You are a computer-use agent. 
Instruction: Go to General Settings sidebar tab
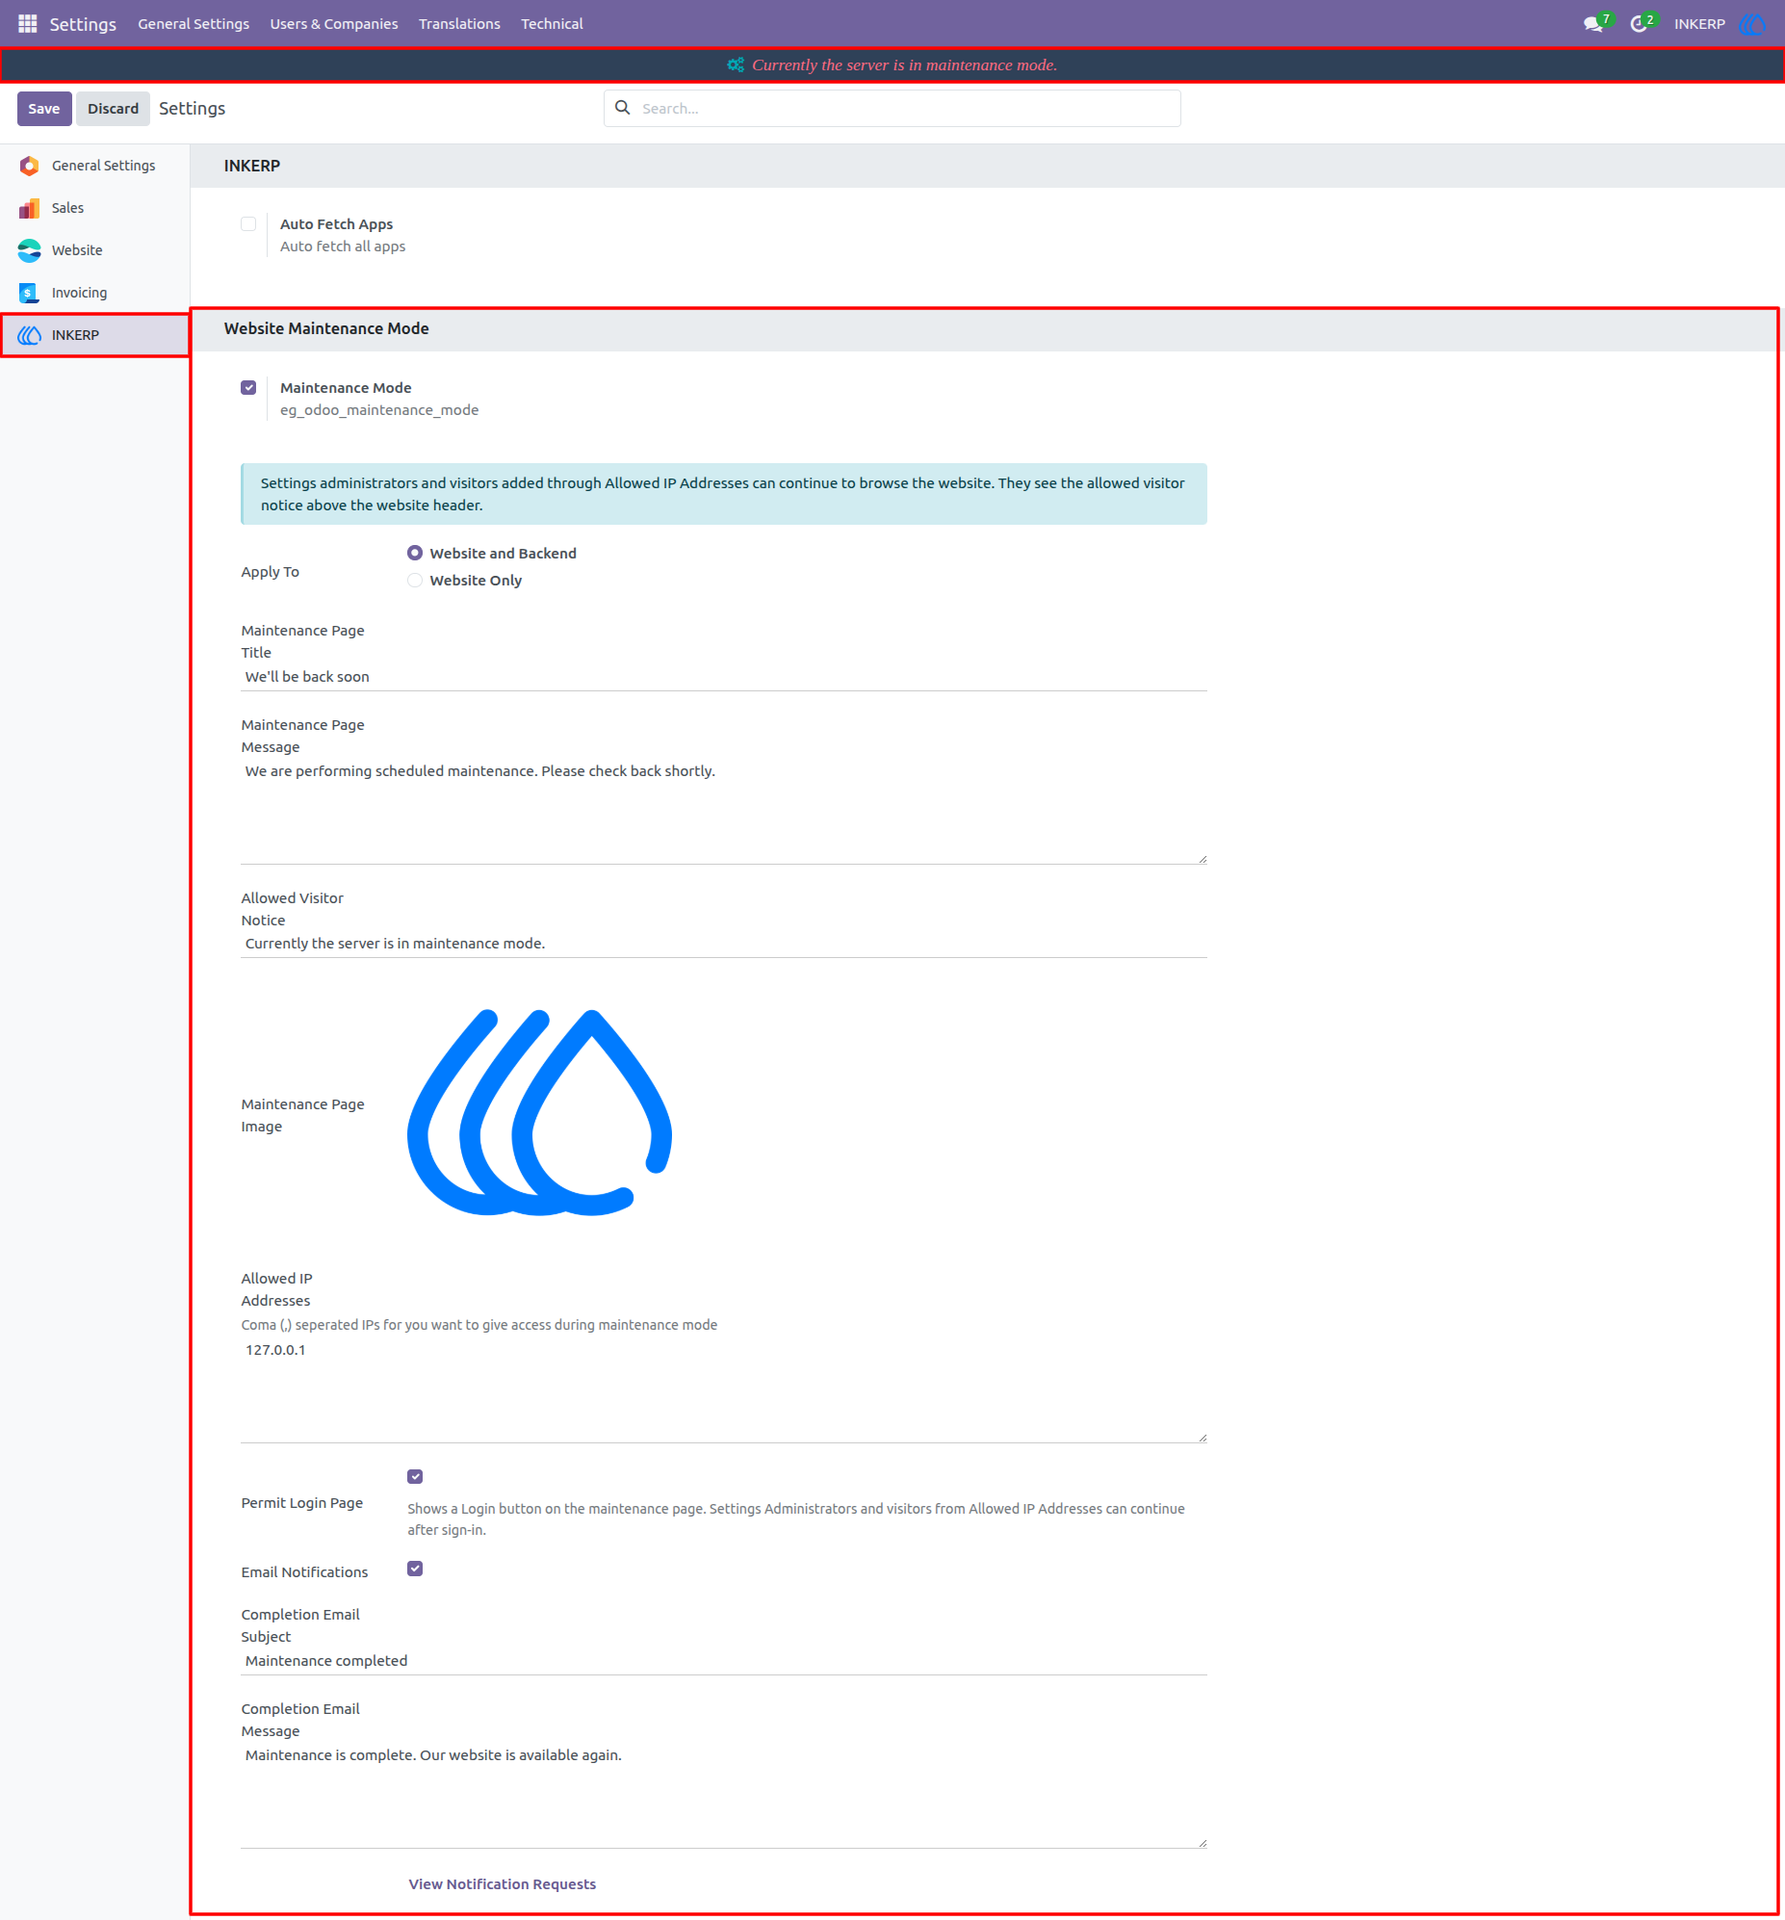(95, 166)
